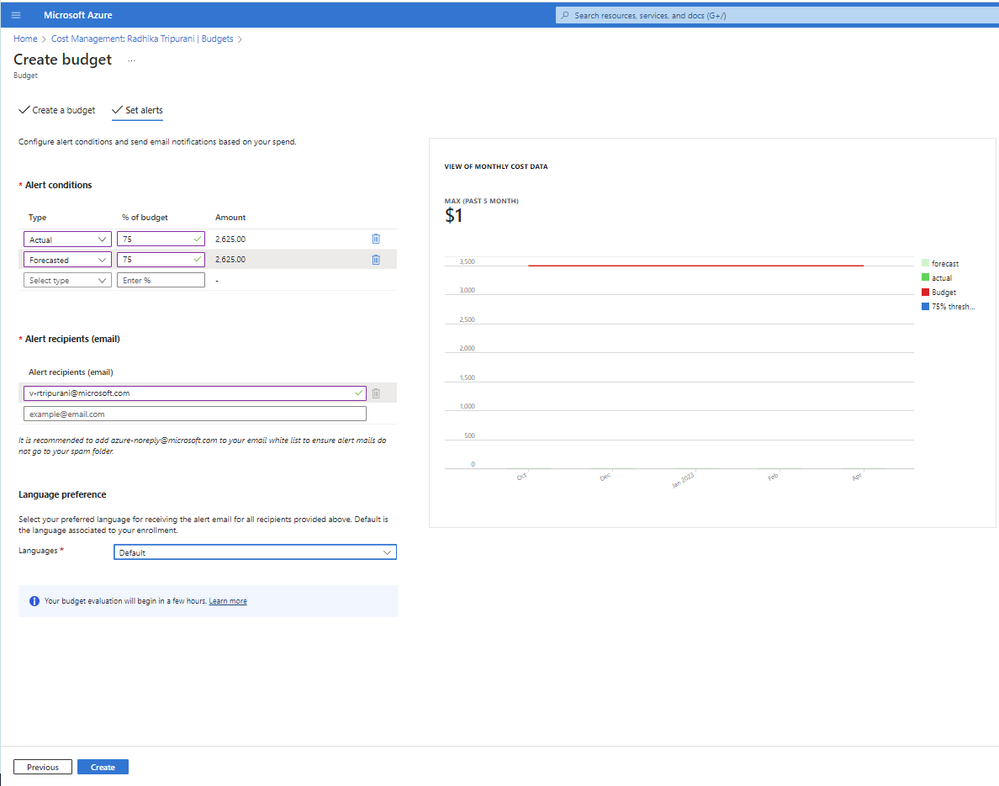Open the Azure portal hamburger menu

tap(16, 15)
